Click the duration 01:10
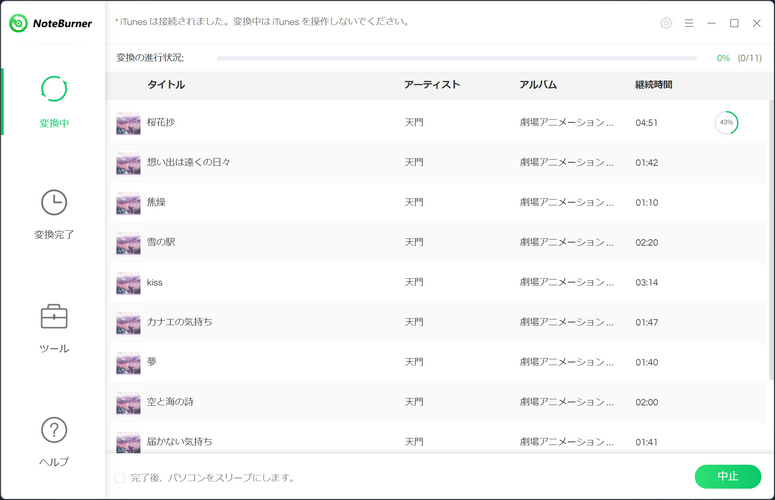Image resolution: width=775 pixels, height=500 pixels. click(646, 203)
